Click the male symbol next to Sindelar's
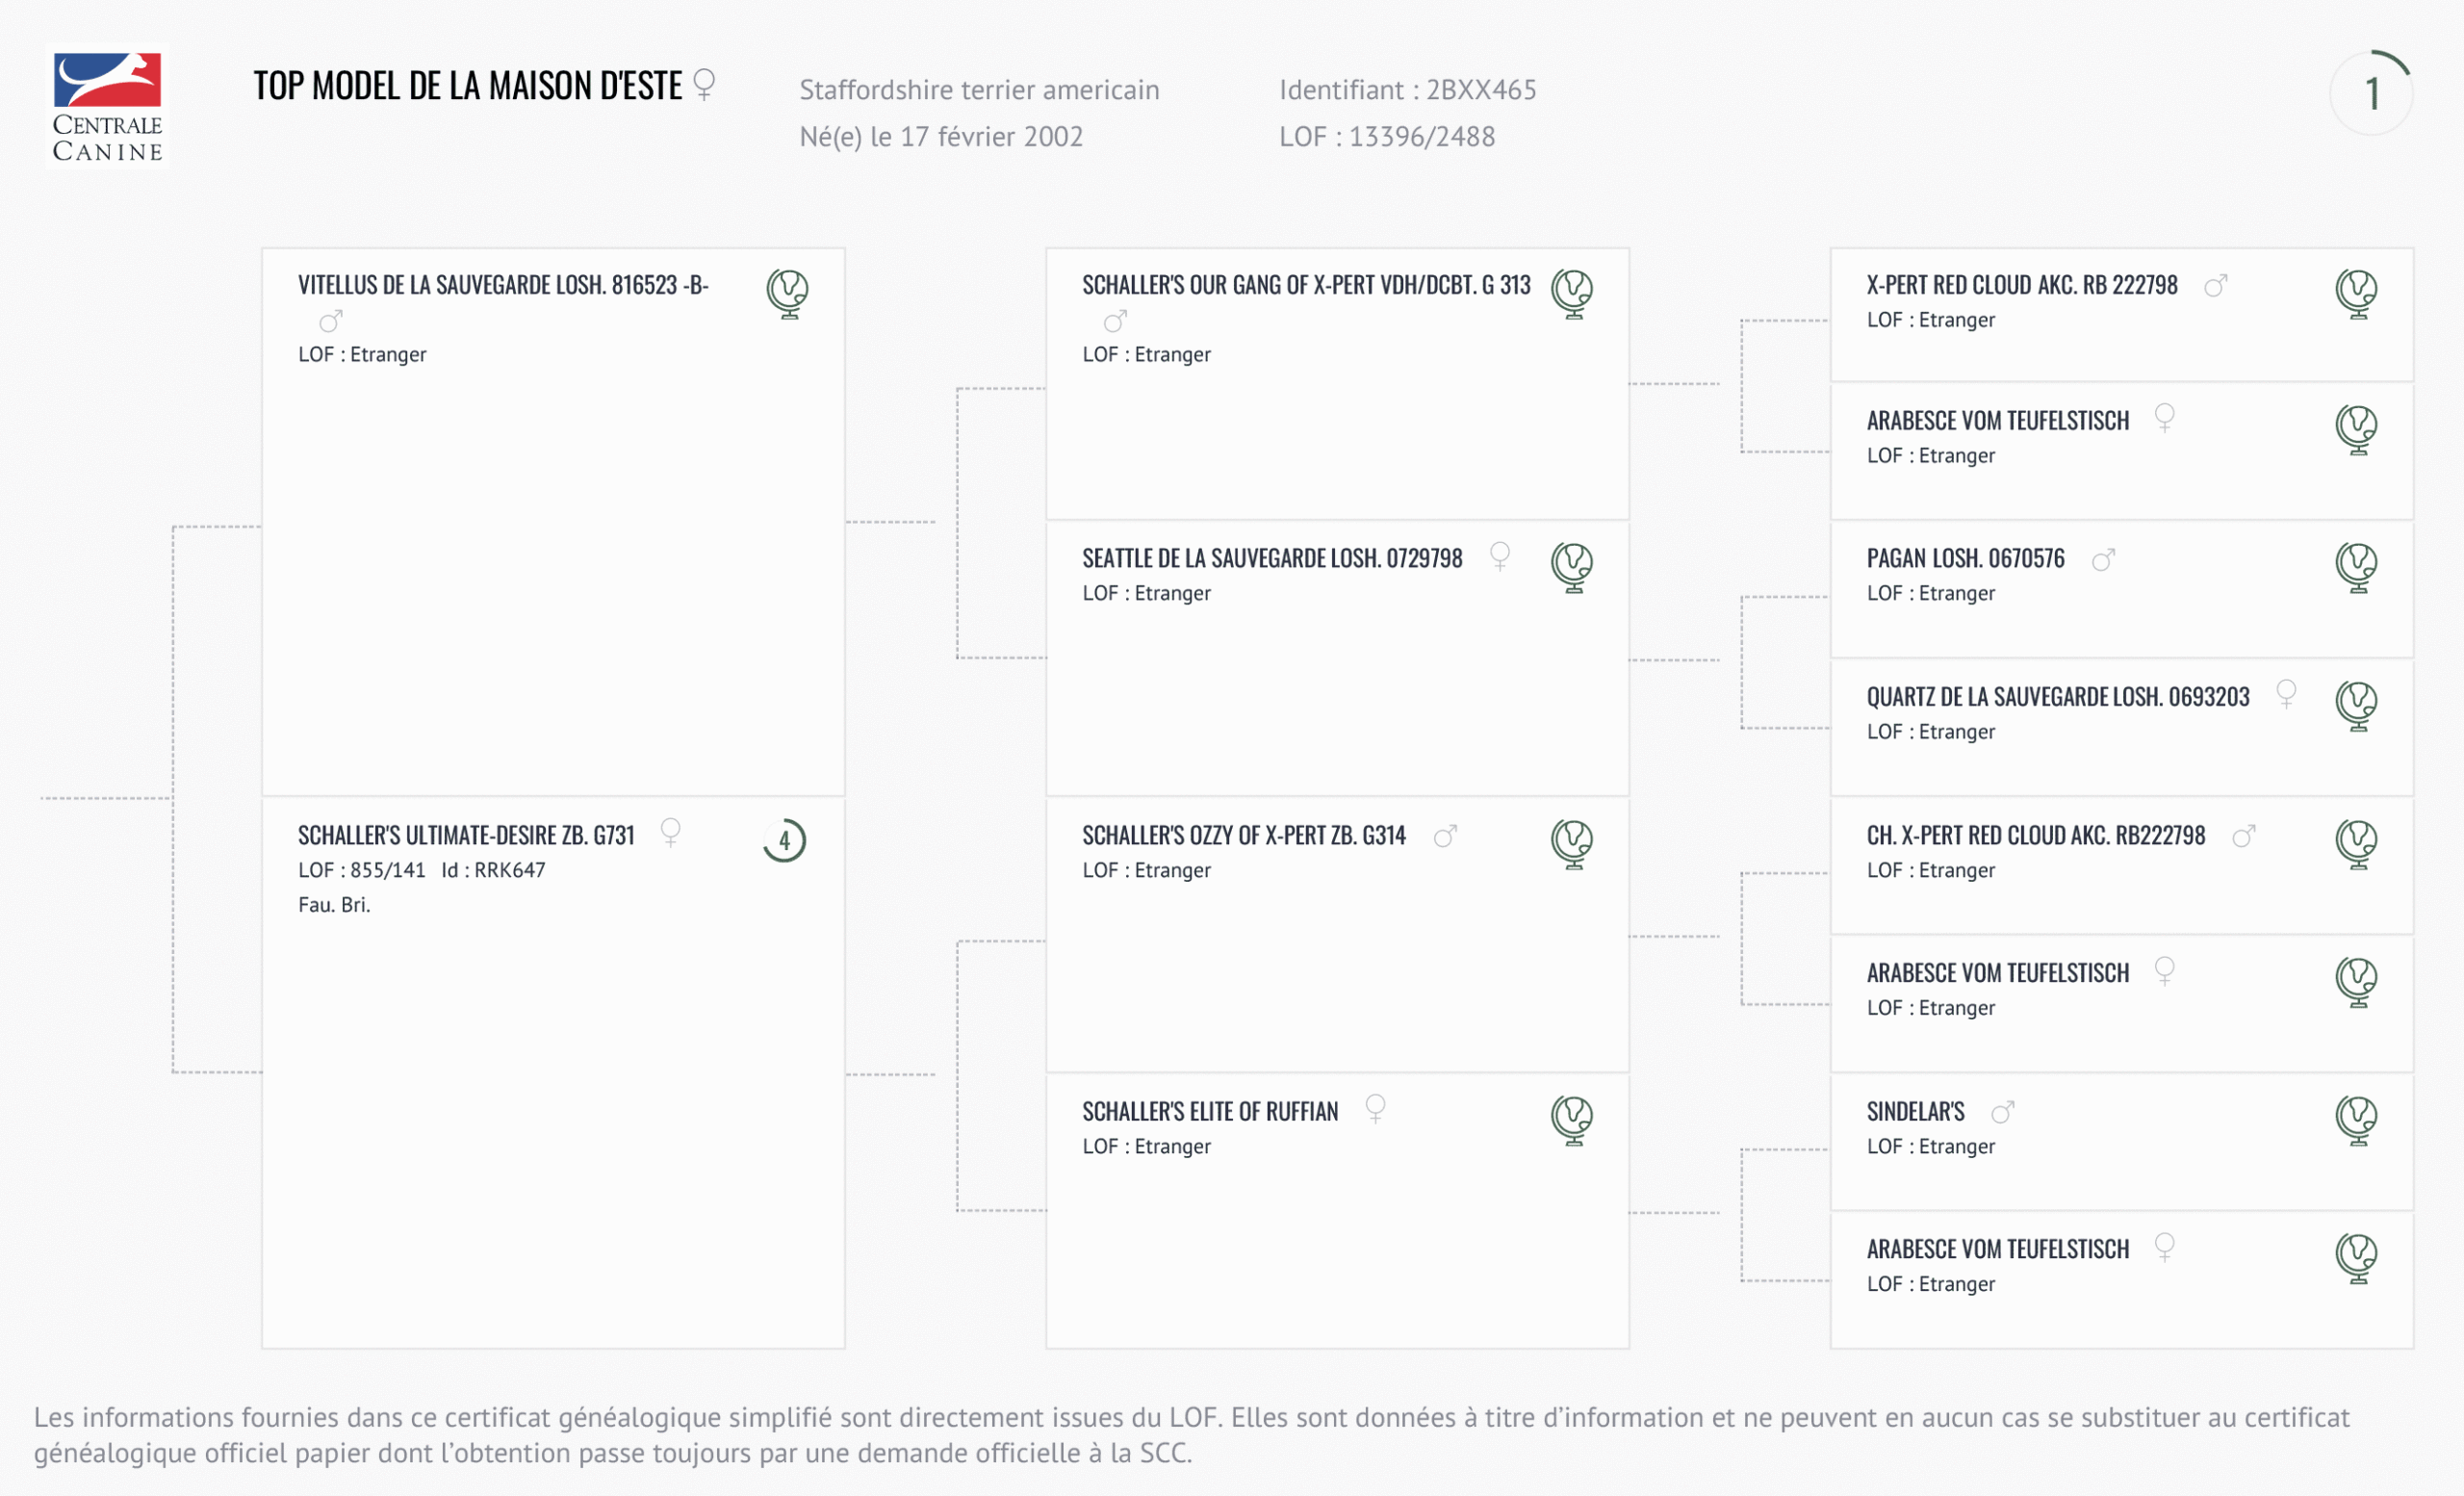 (x=2002, y=1112)
